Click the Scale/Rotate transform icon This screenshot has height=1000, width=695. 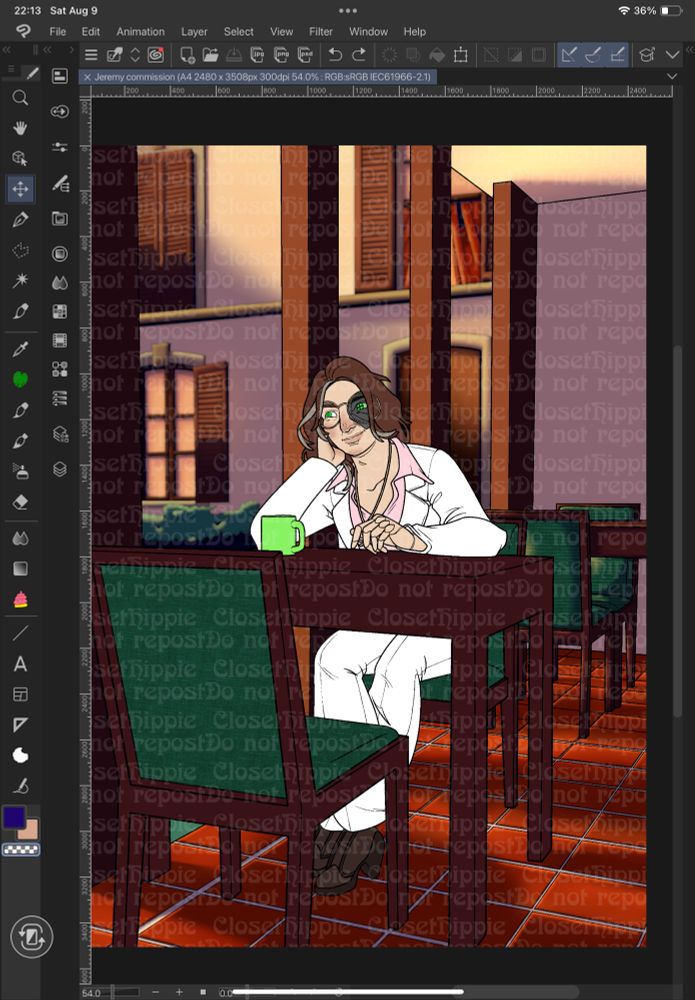pyautogui.click(x=460, y=55)
